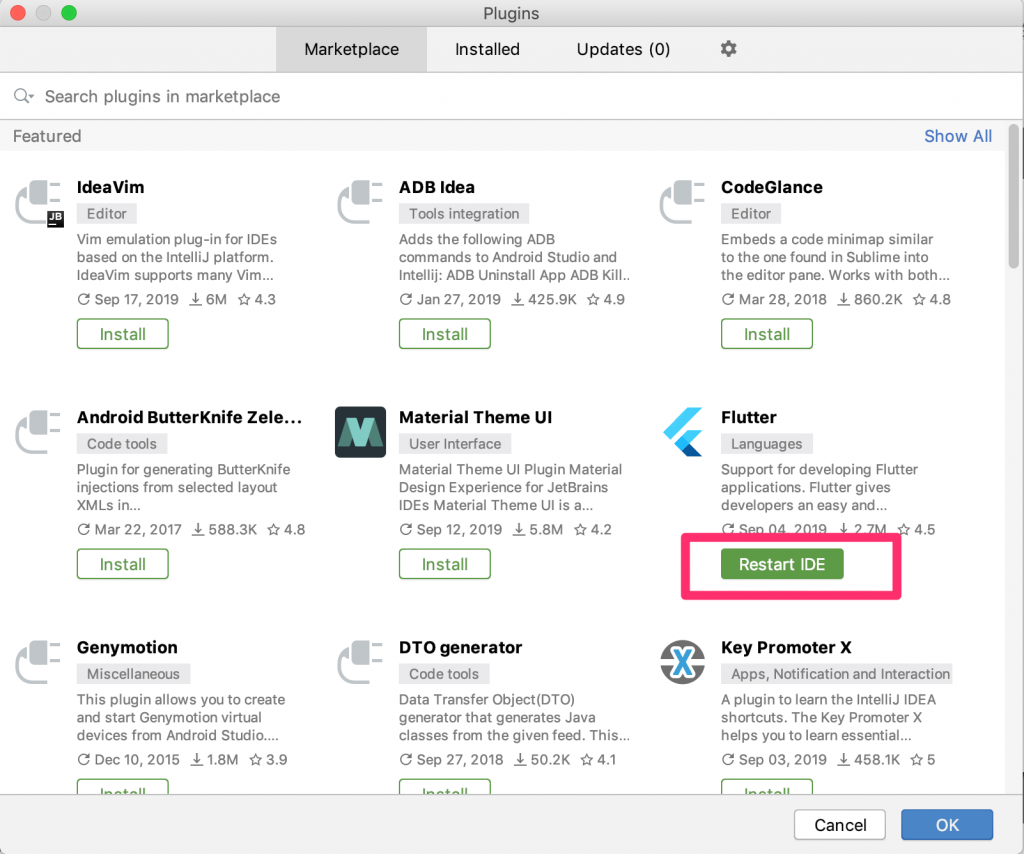This screenshot has height=854, width=1024.
Task: Open the CodeGlance plugin title
Action: [772, 187]
